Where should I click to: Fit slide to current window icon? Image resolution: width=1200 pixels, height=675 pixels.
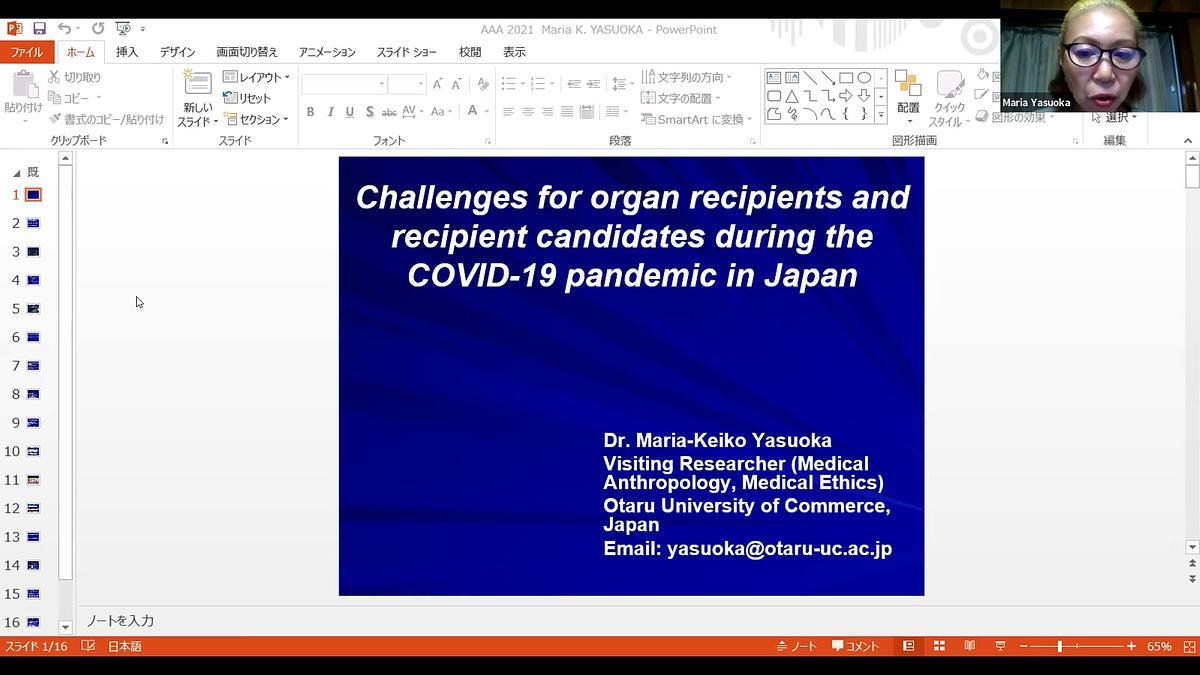coord(1189,647)
